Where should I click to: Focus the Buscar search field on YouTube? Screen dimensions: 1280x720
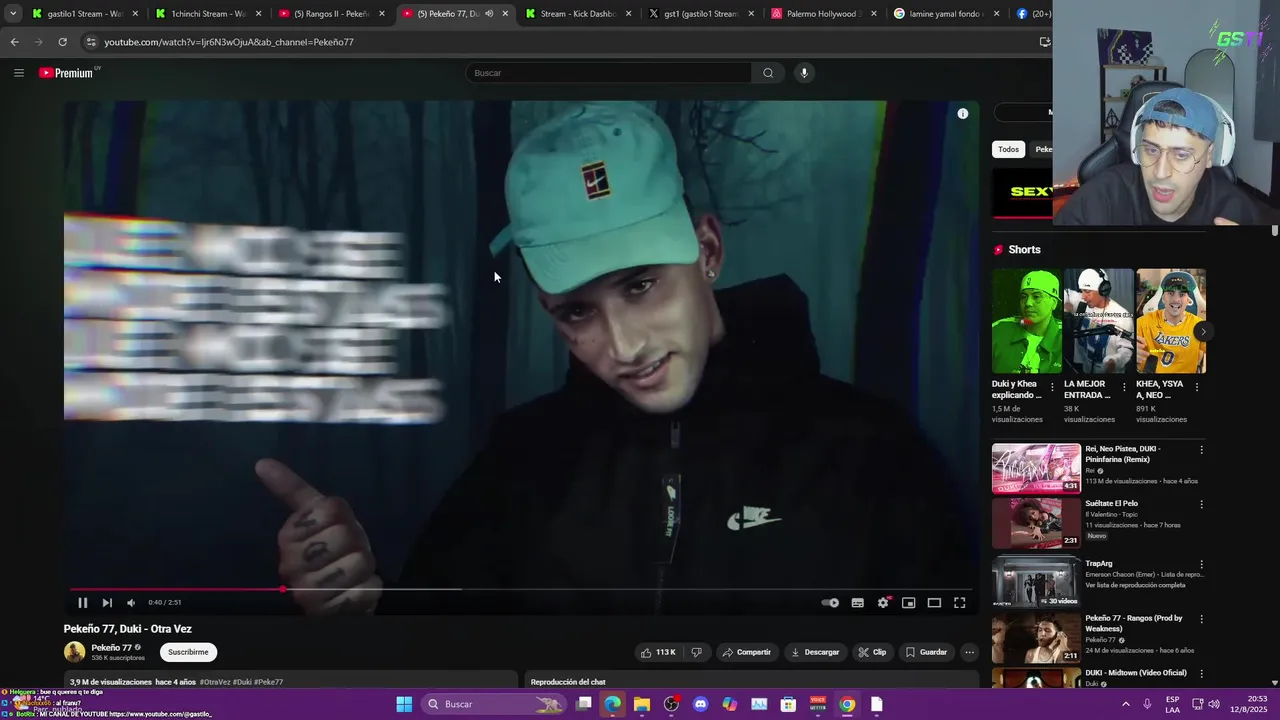pos(608,73)
